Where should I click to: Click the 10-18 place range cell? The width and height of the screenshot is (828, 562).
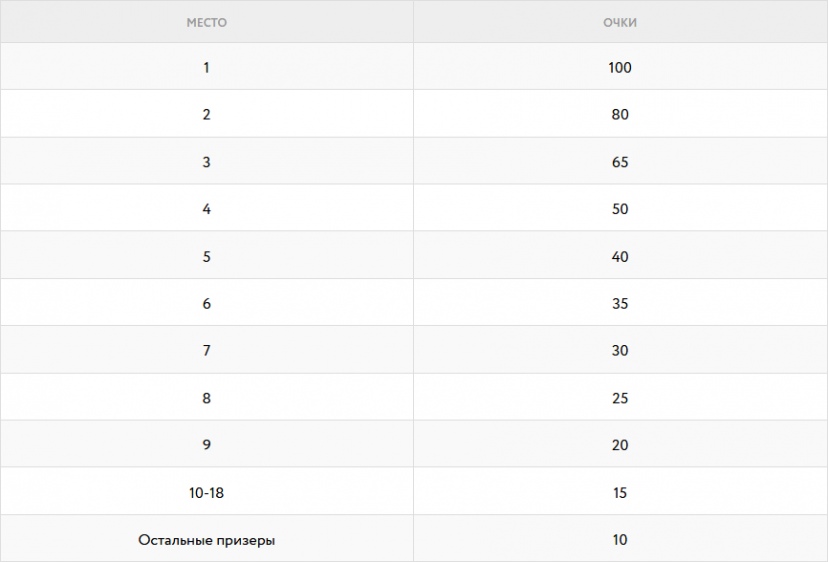206,492
